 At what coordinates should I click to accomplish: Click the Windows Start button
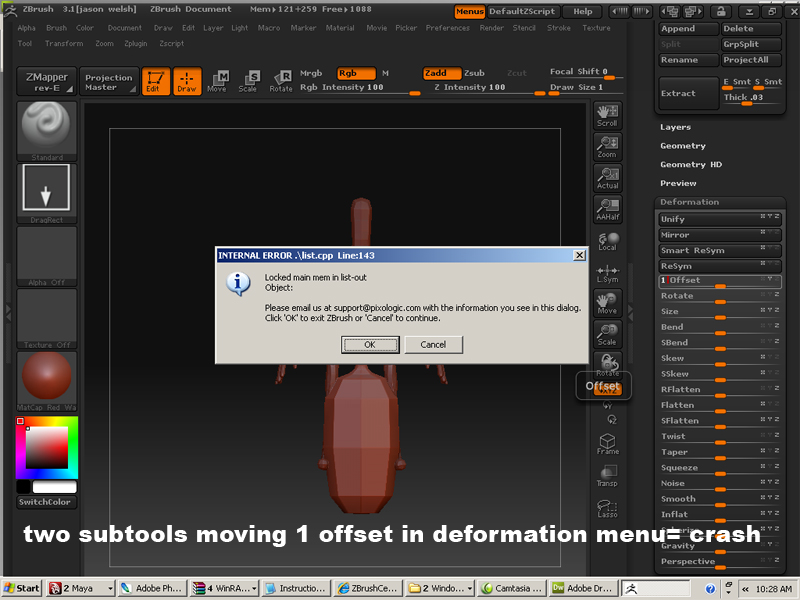pyautogui.click(x=22, y=588)
